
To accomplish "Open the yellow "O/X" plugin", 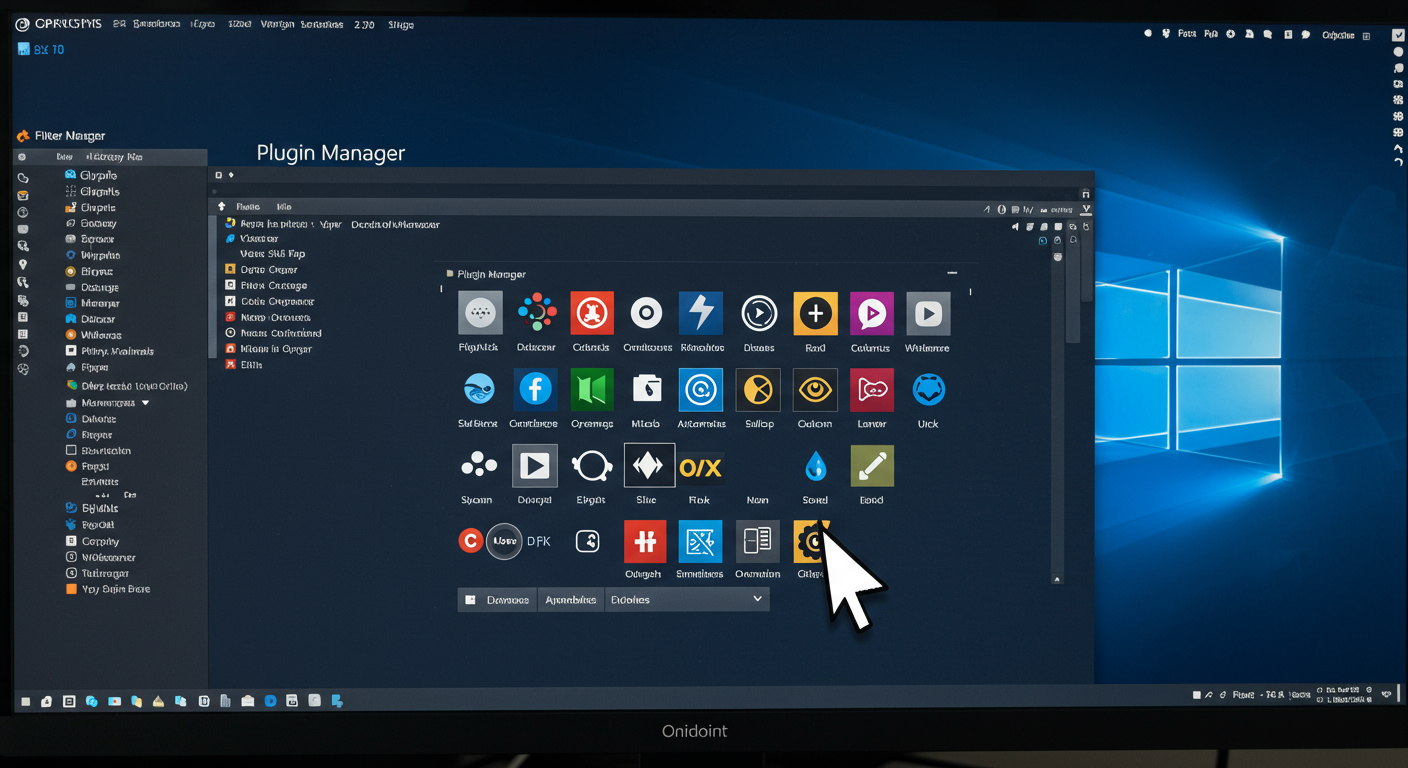I will click(x=700, y=467).
